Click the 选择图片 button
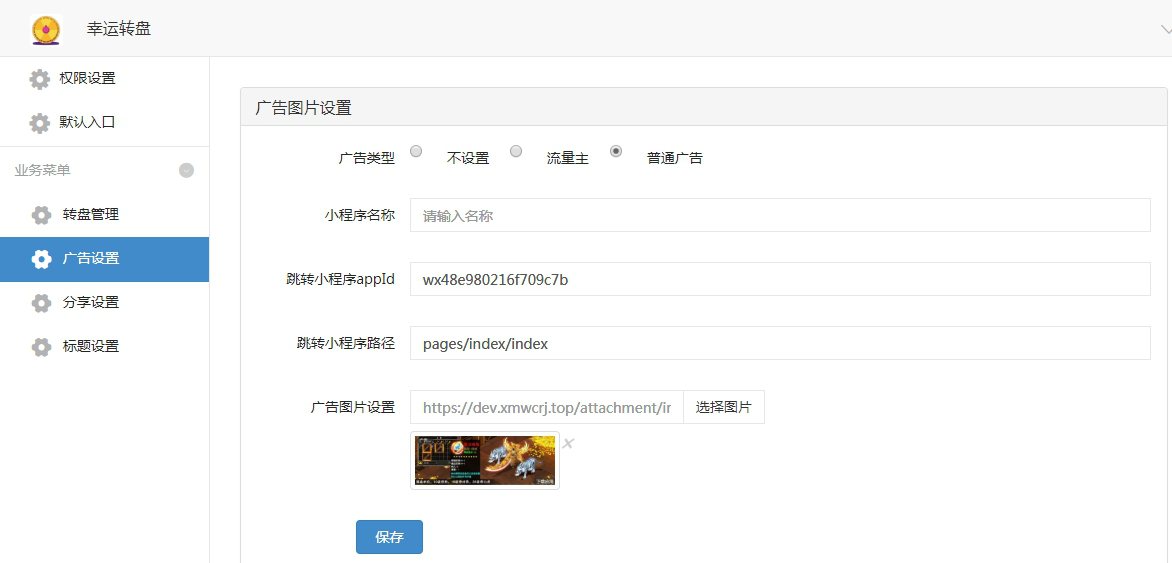 tap(724, 407)
